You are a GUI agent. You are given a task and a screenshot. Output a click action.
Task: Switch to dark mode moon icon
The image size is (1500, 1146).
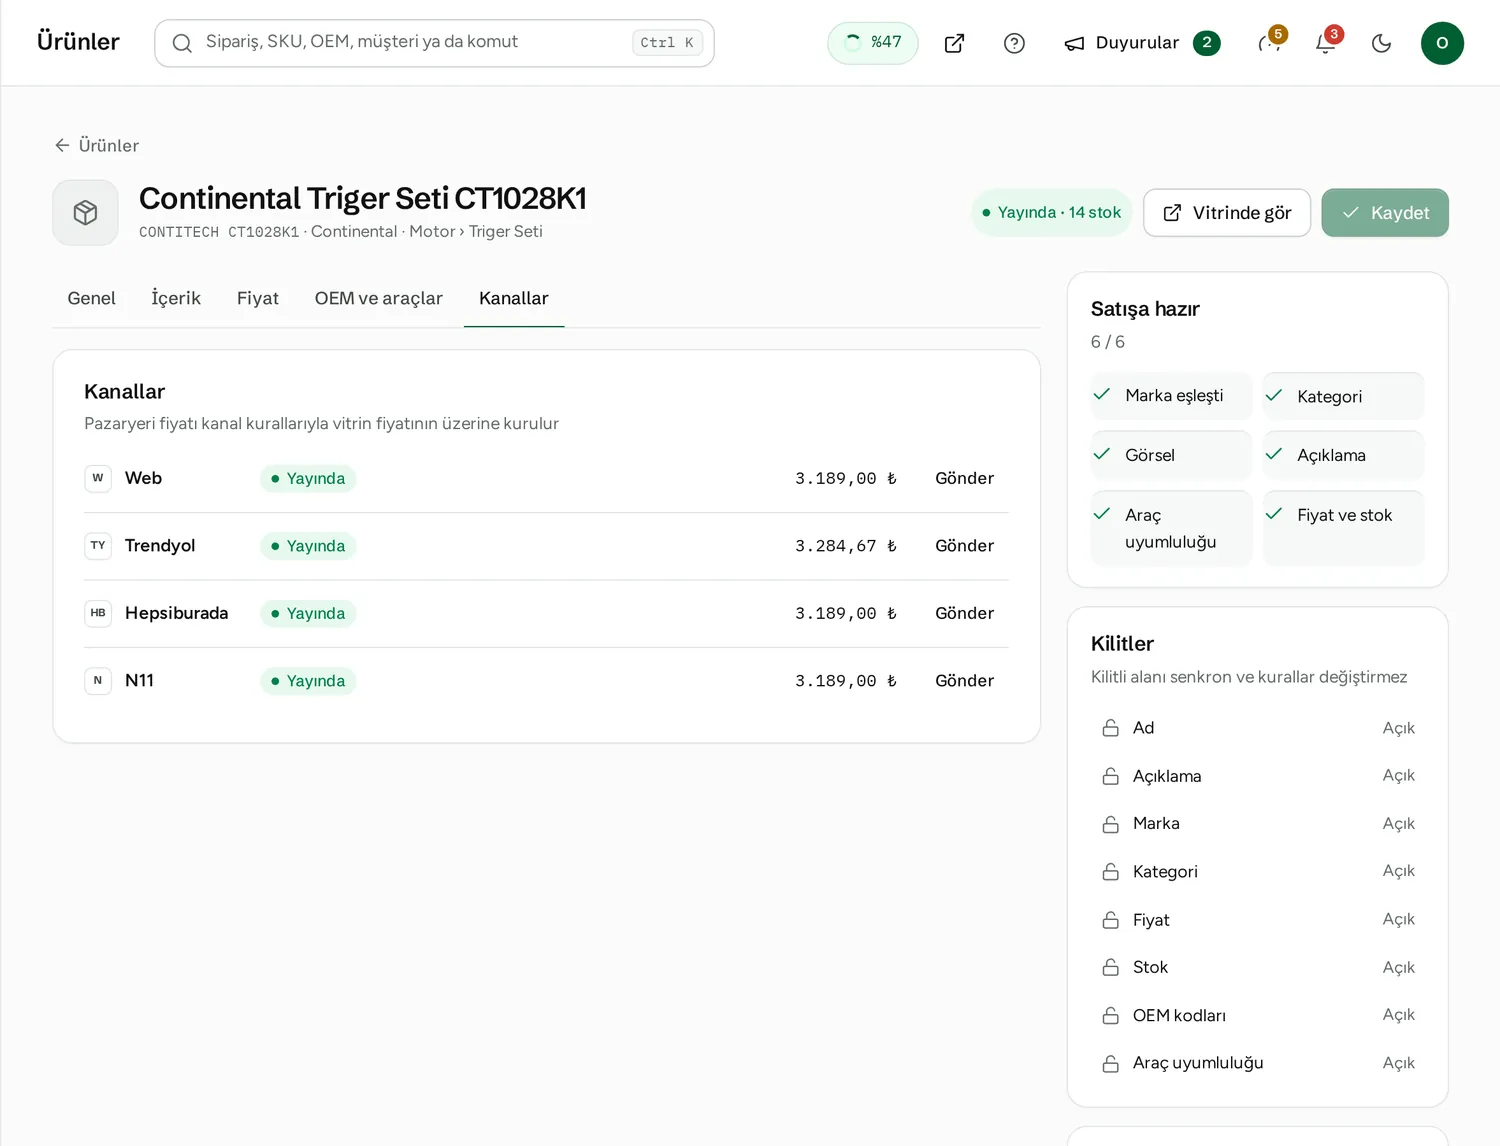coord(1382,43)
